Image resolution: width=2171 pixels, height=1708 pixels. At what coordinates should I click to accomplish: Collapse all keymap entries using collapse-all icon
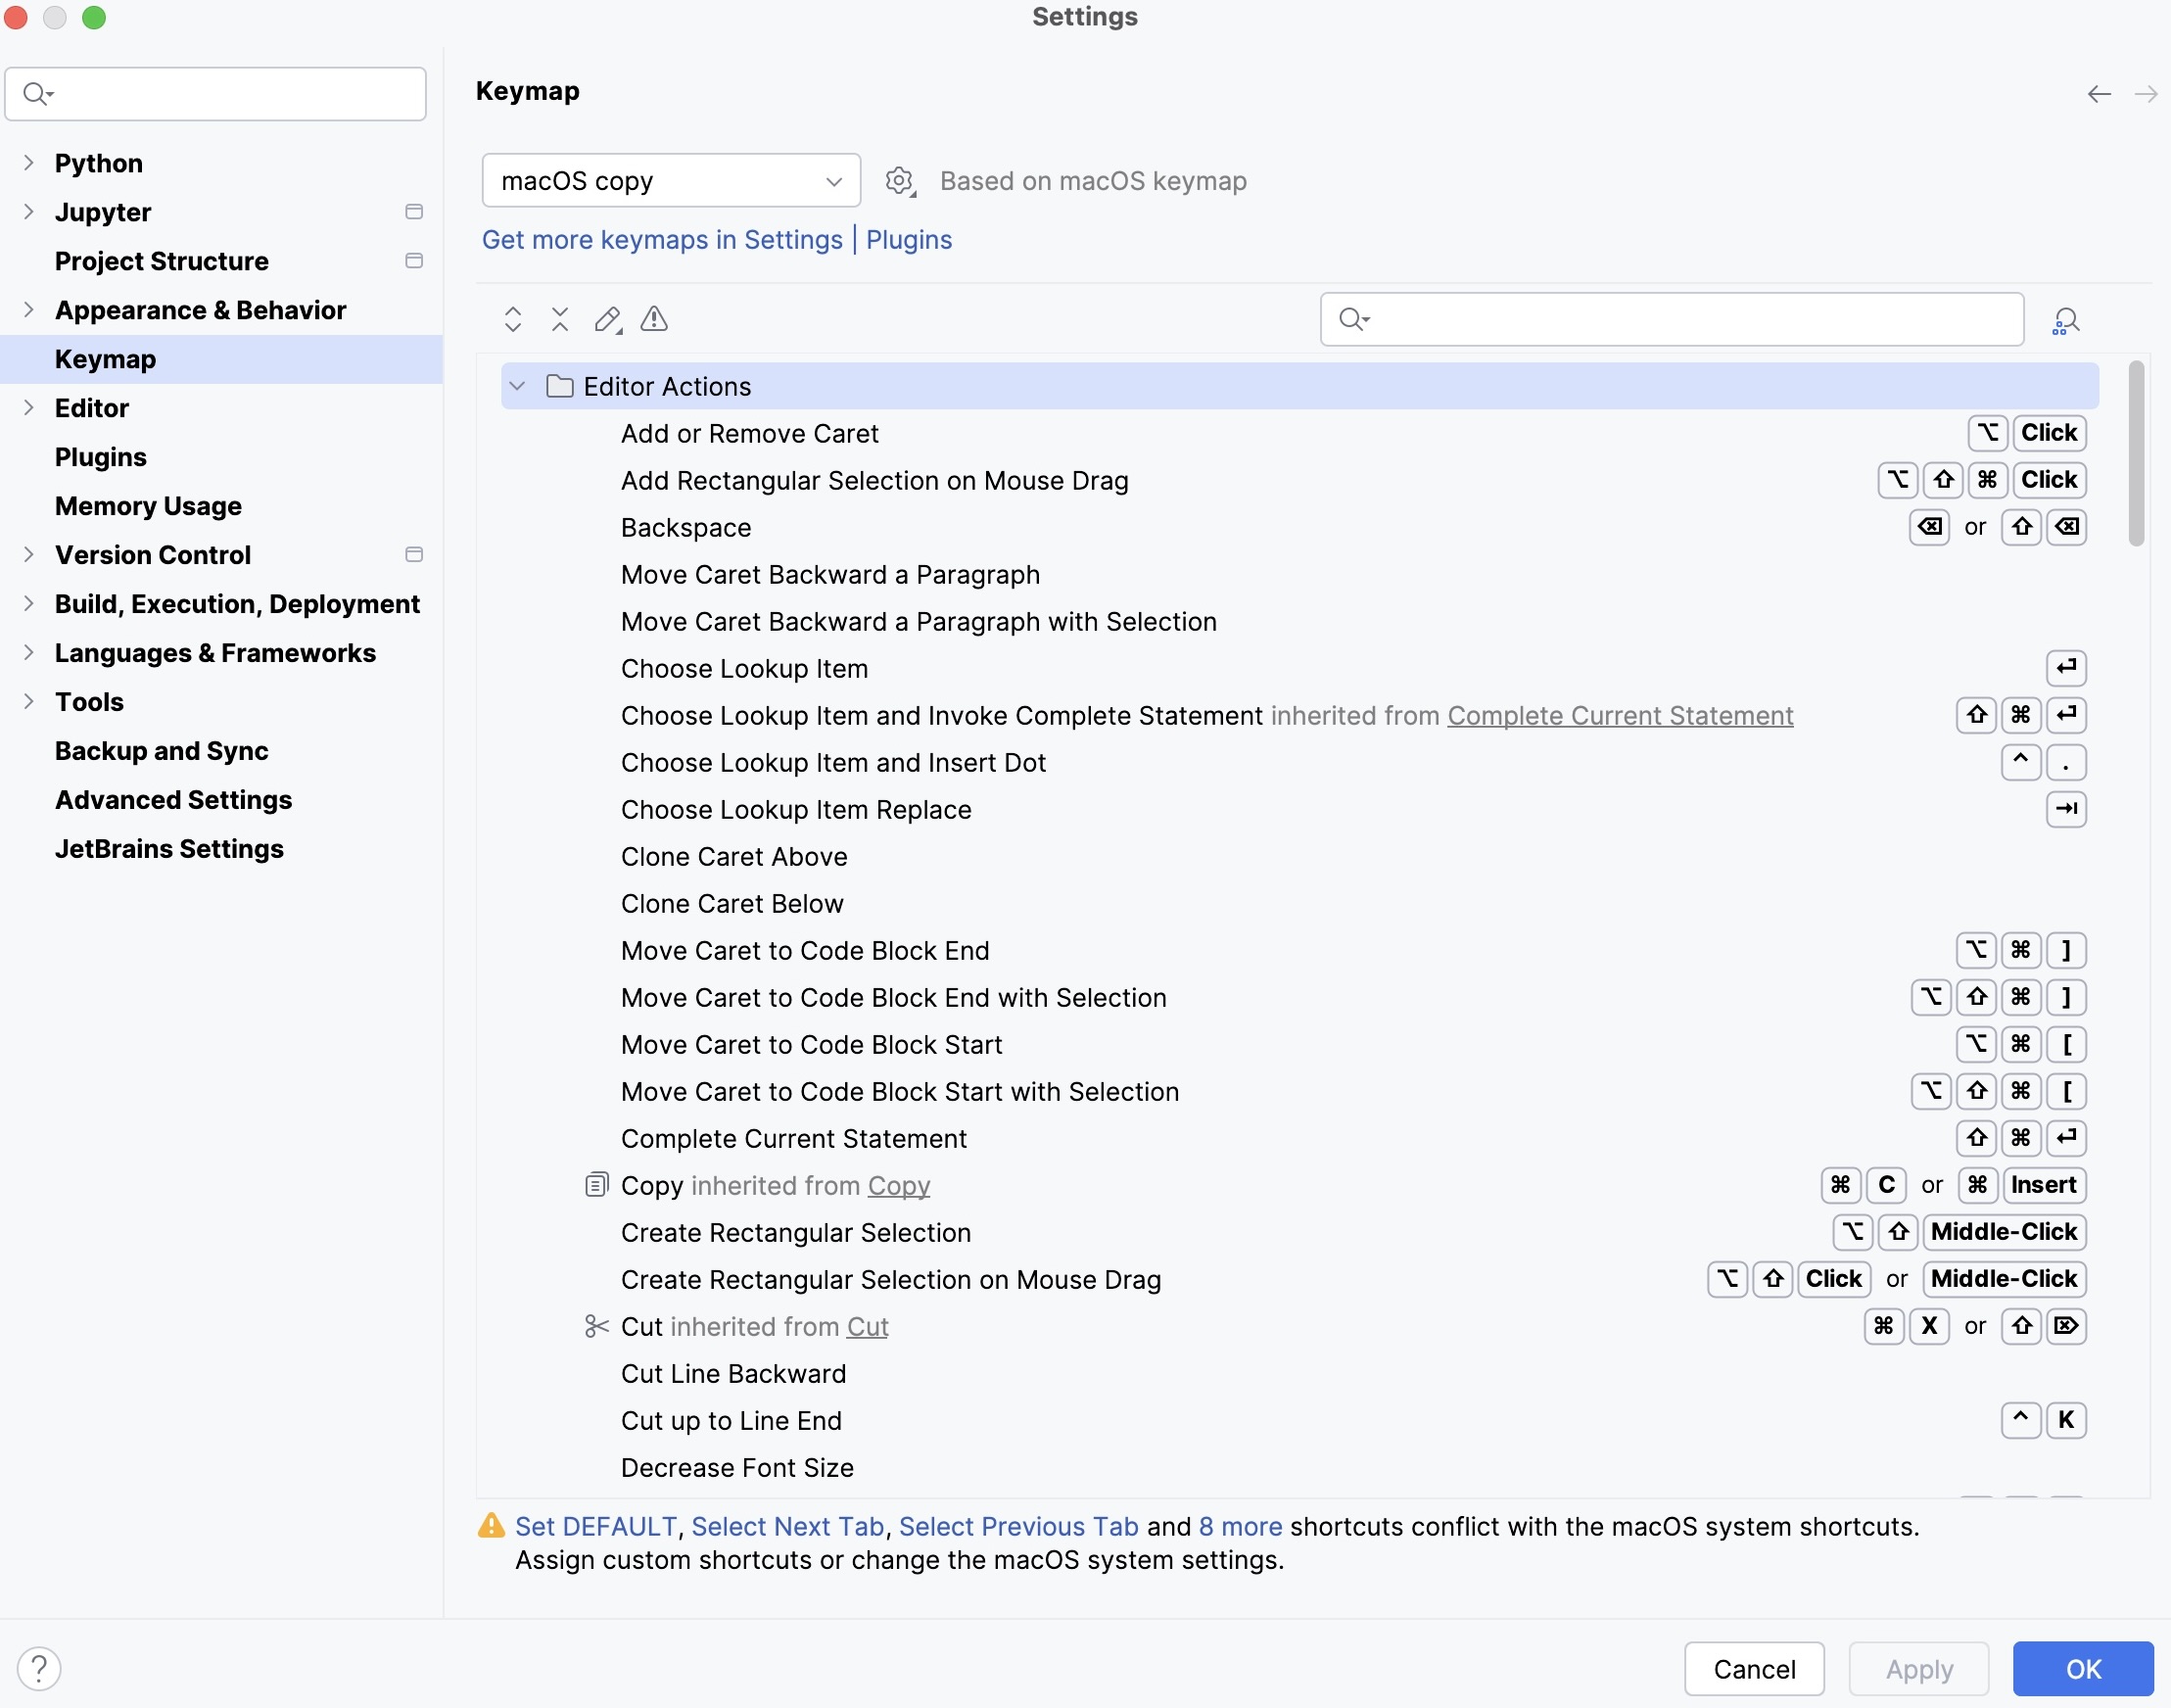559,319
